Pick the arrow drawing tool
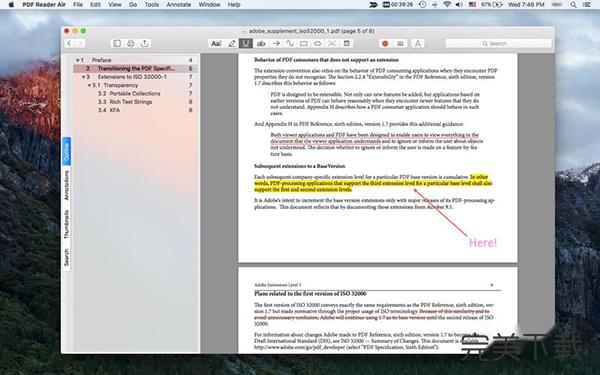 point(276,43)
